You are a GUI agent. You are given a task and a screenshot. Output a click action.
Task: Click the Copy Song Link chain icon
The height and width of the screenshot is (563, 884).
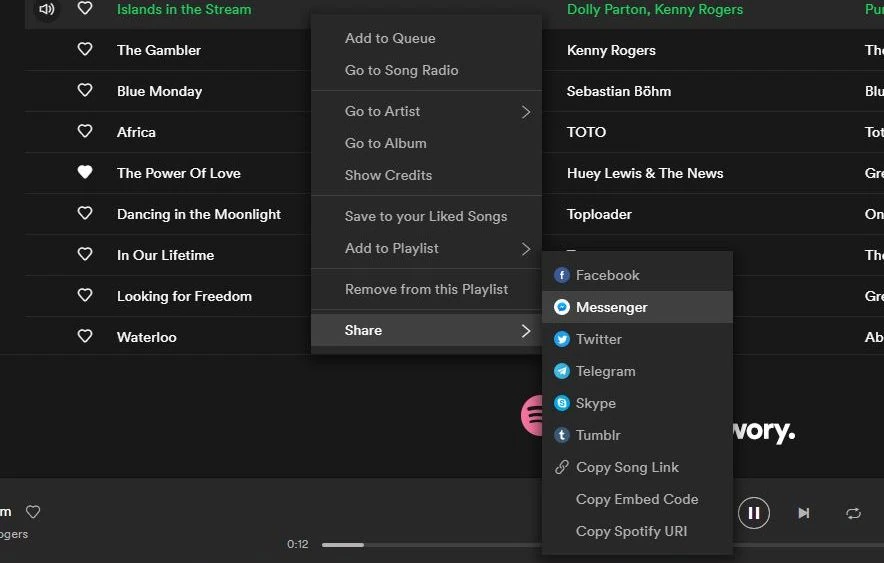(x=562, y=467)
